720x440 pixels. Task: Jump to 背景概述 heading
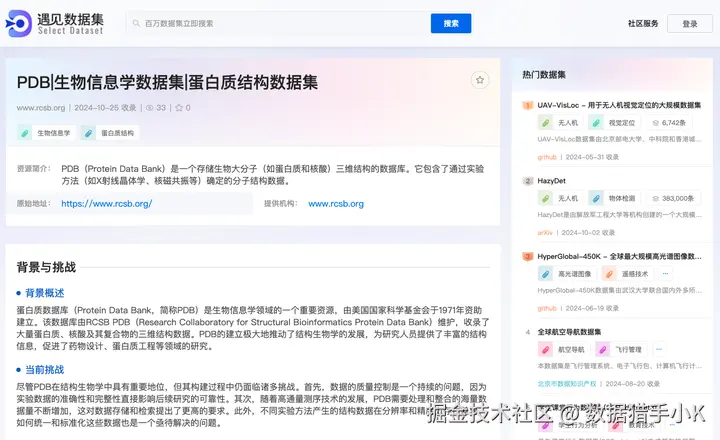[45, 293]
